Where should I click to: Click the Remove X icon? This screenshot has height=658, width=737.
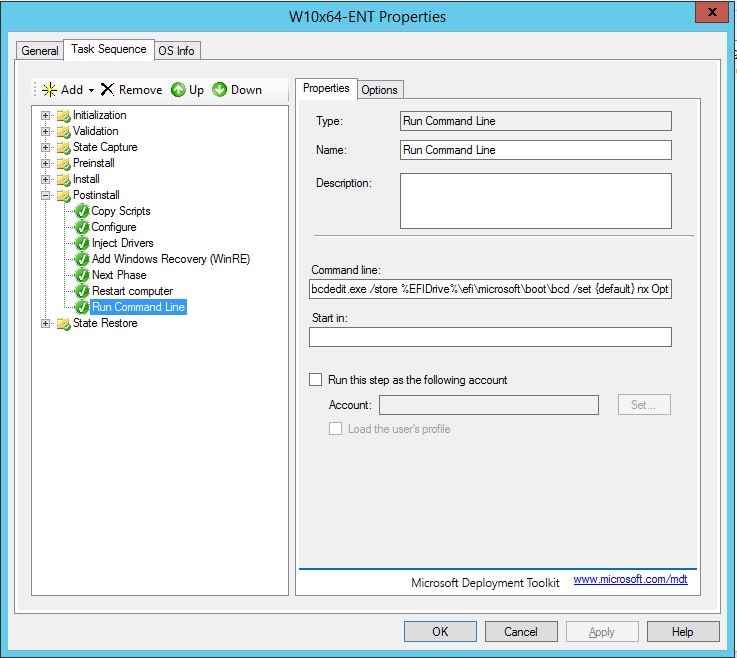click(x=108, y=89)
